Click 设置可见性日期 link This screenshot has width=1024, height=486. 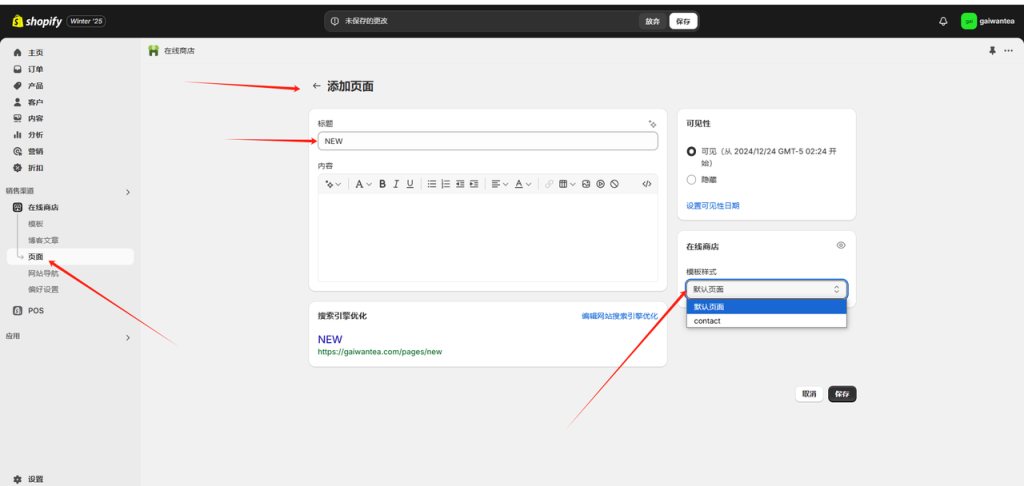712,206
